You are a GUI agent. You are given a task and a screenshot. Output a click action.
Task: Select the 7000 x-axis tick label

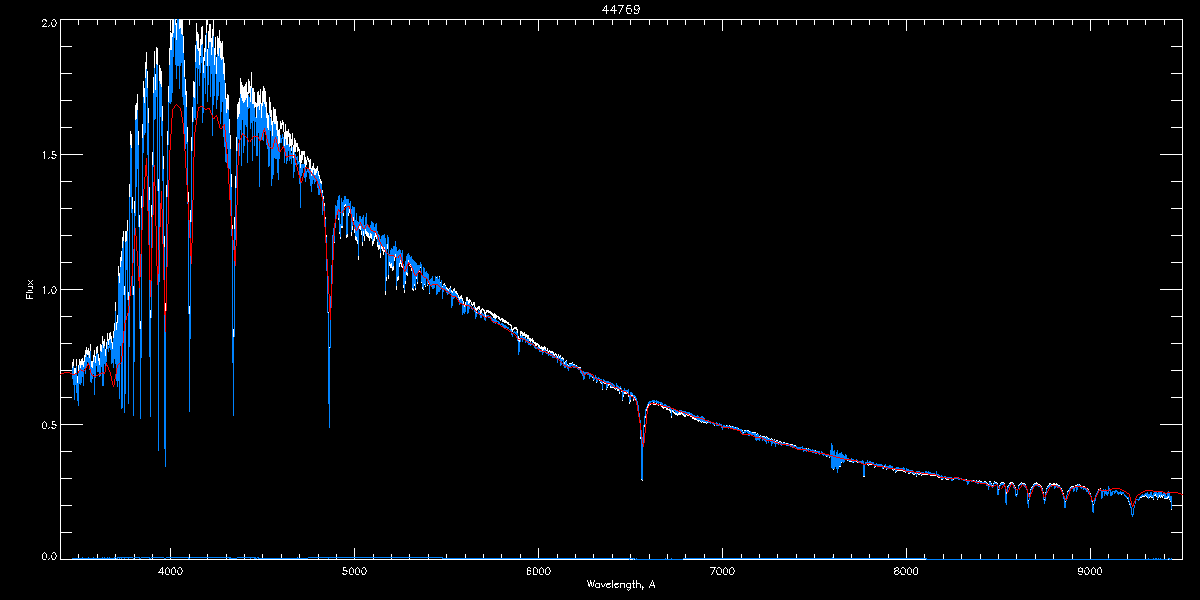pyautogui.click(x=722, y=571)
